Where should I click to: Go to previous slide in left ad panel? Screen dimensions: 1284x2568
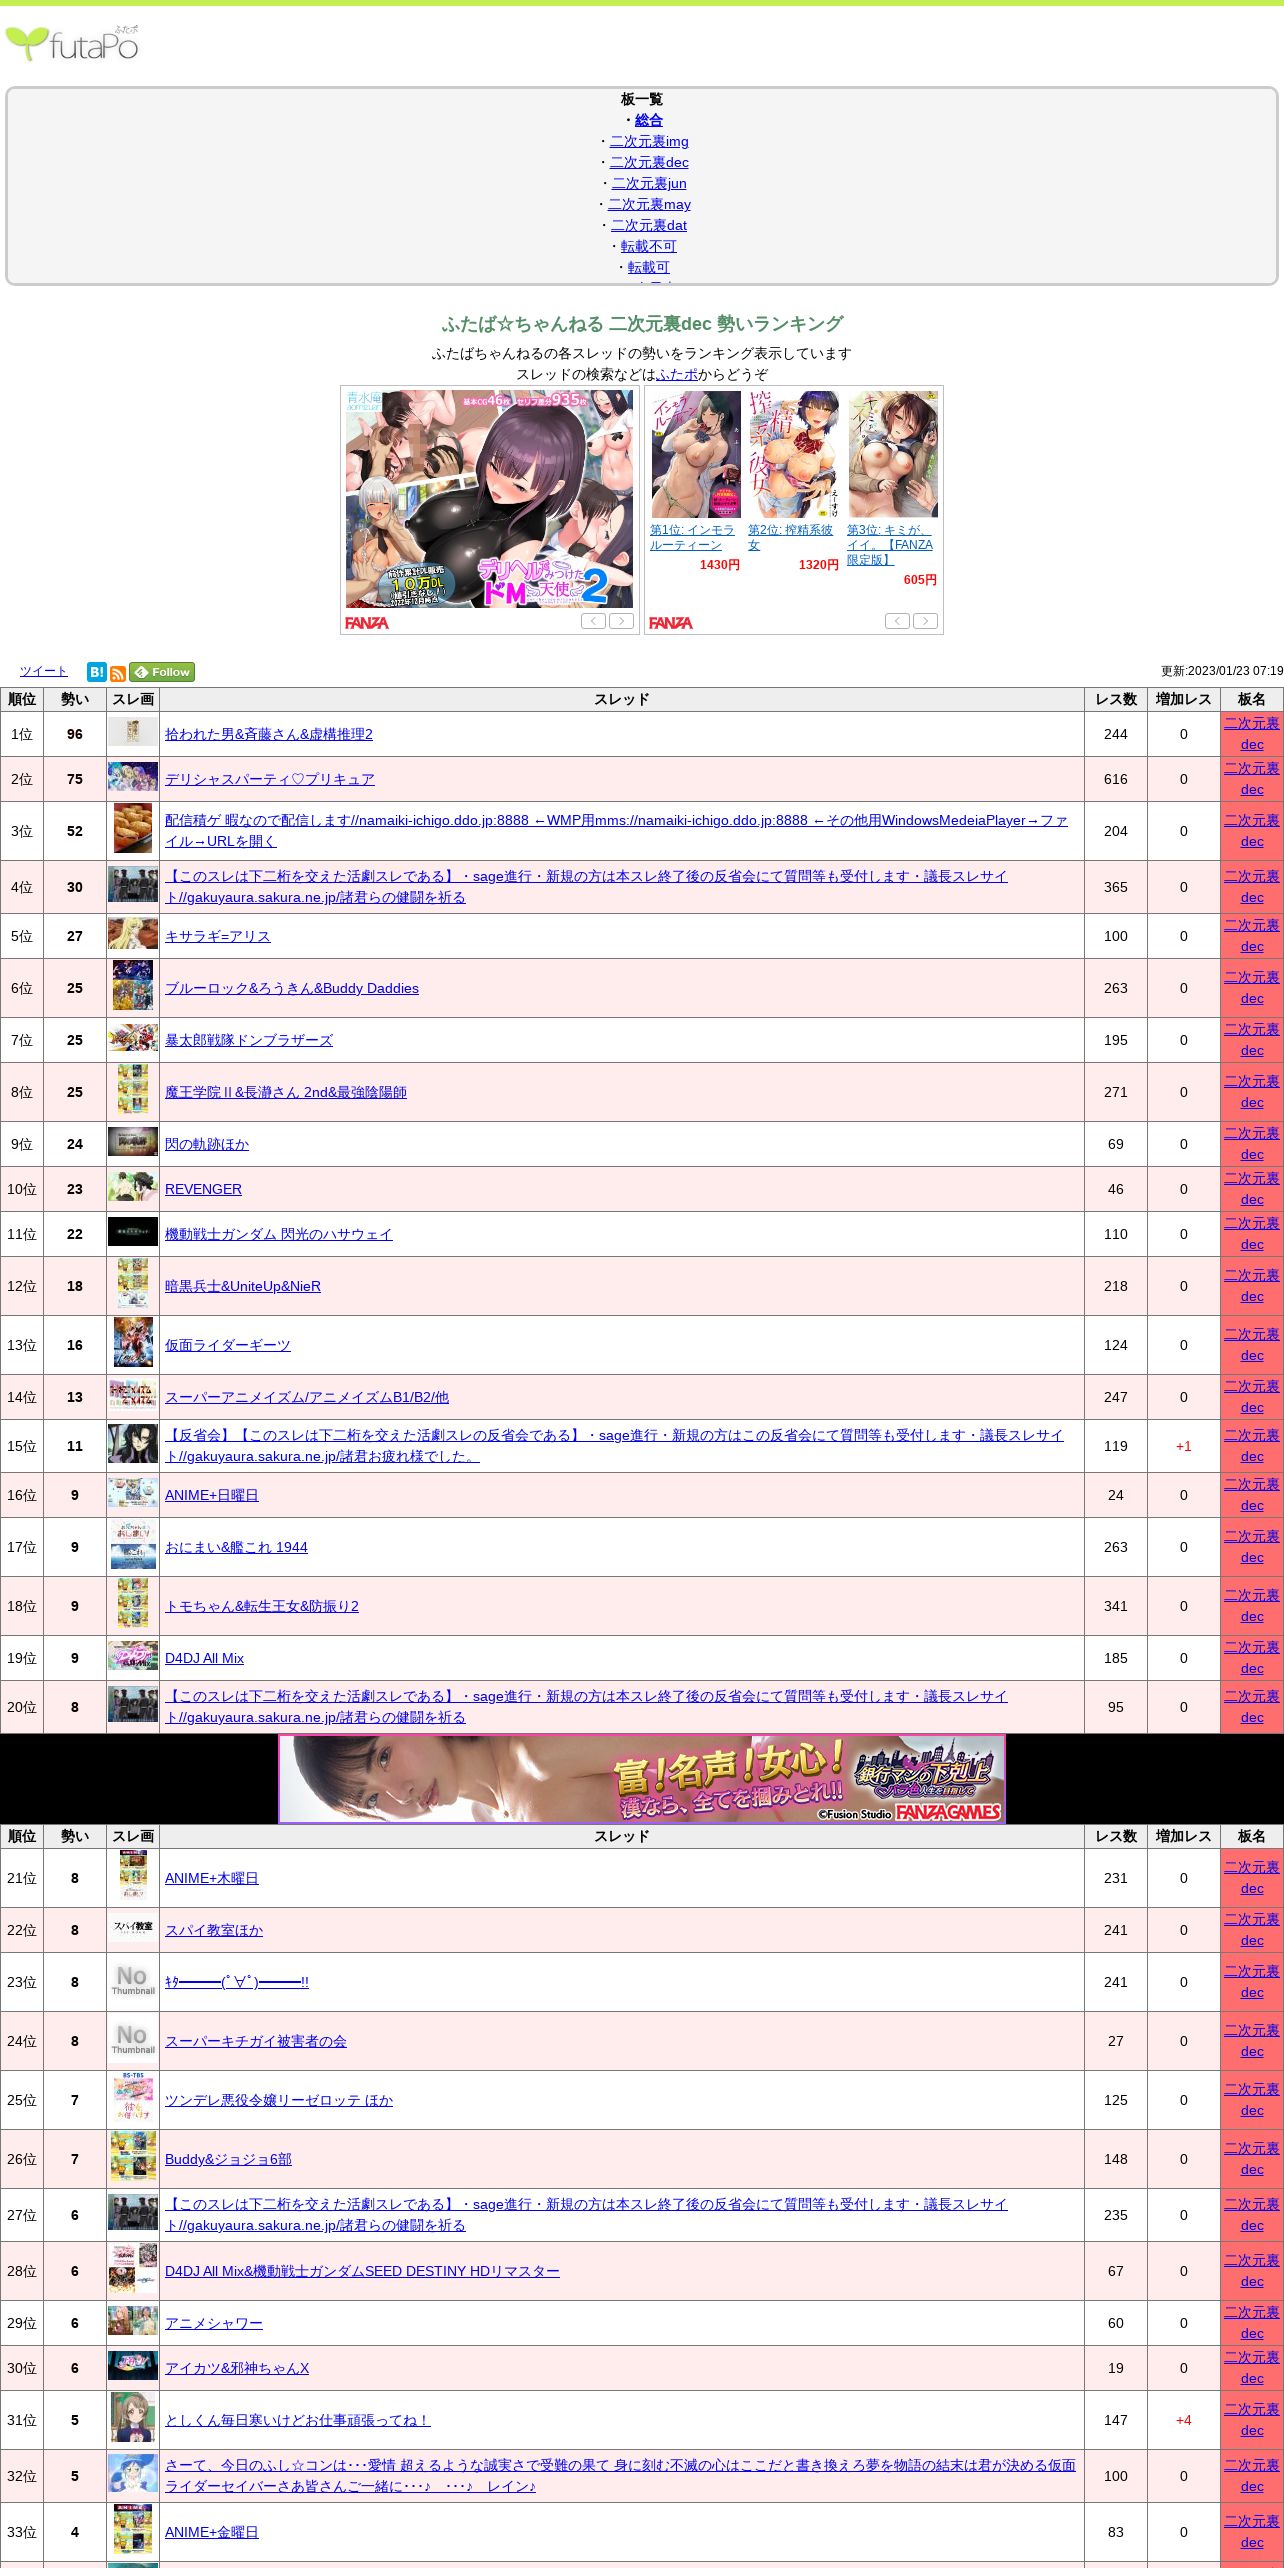coord(593,621)
